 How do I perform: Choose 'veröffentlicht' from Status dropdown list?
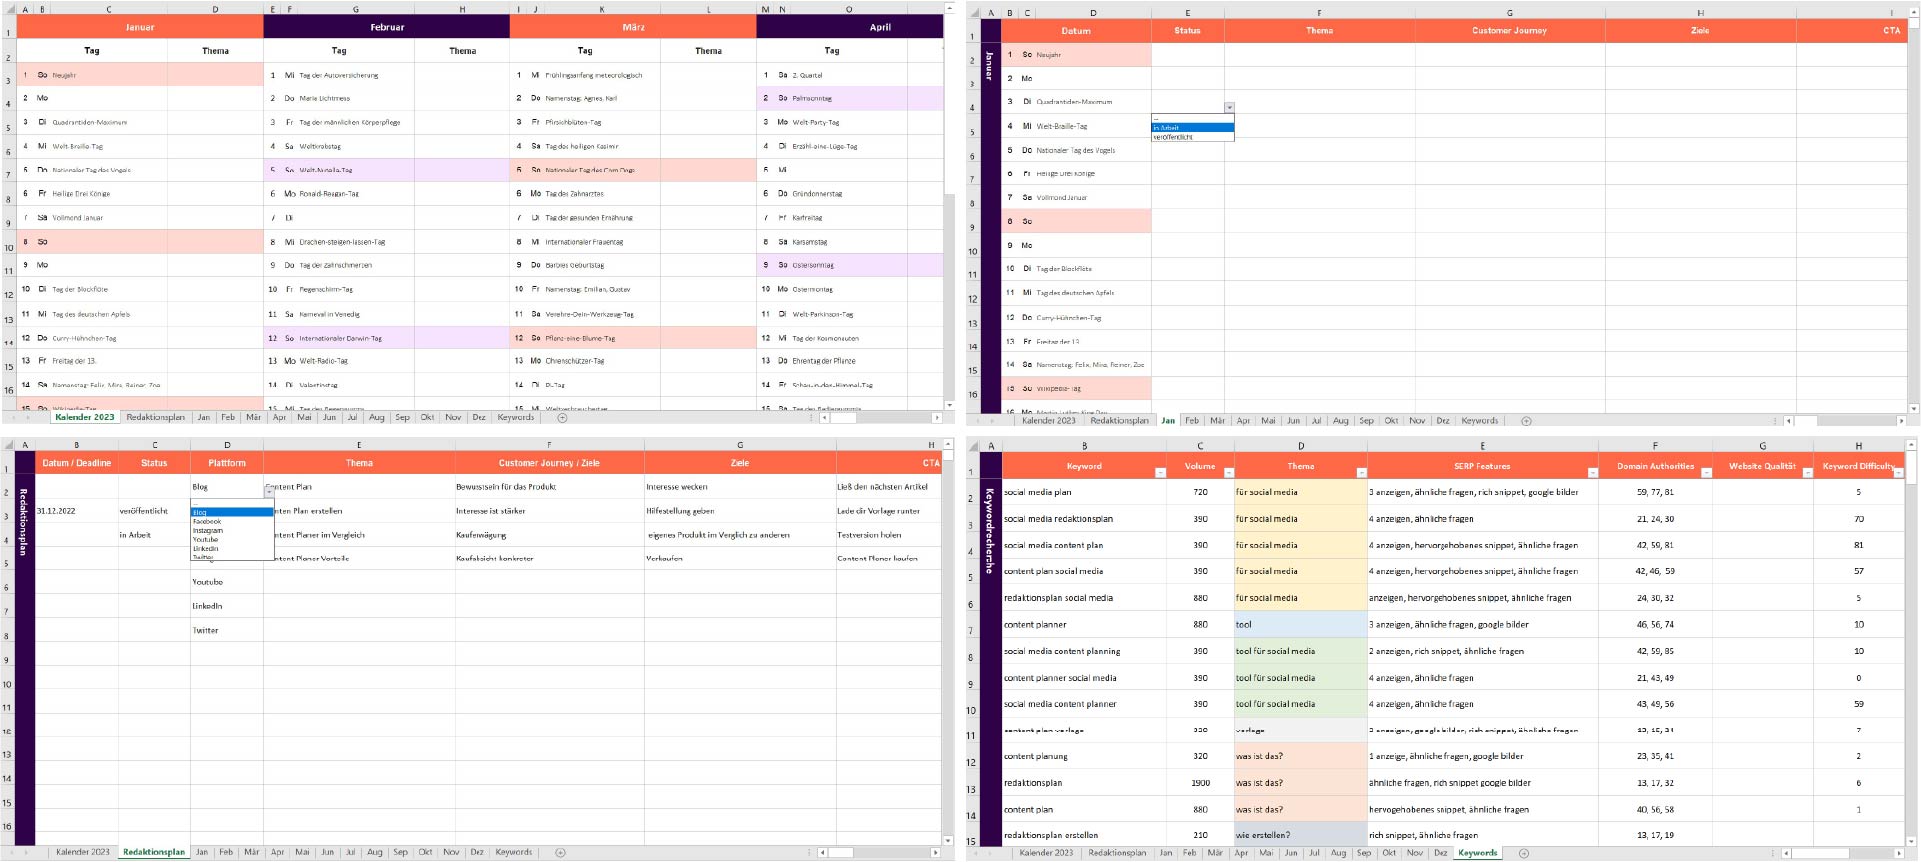click(x=1193, y=137)
